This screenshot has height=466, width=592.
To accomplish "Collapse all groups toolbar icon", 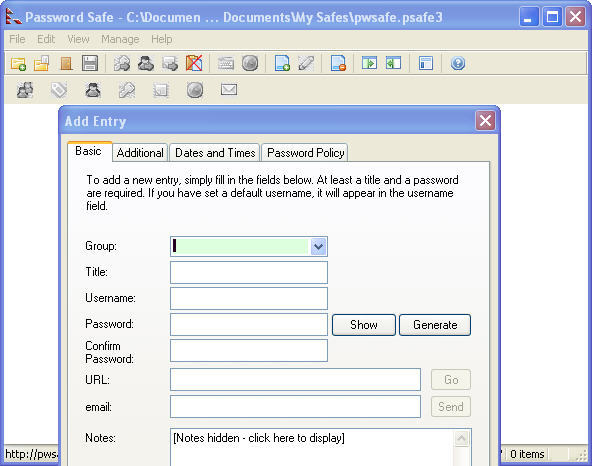I will [393, 63].
